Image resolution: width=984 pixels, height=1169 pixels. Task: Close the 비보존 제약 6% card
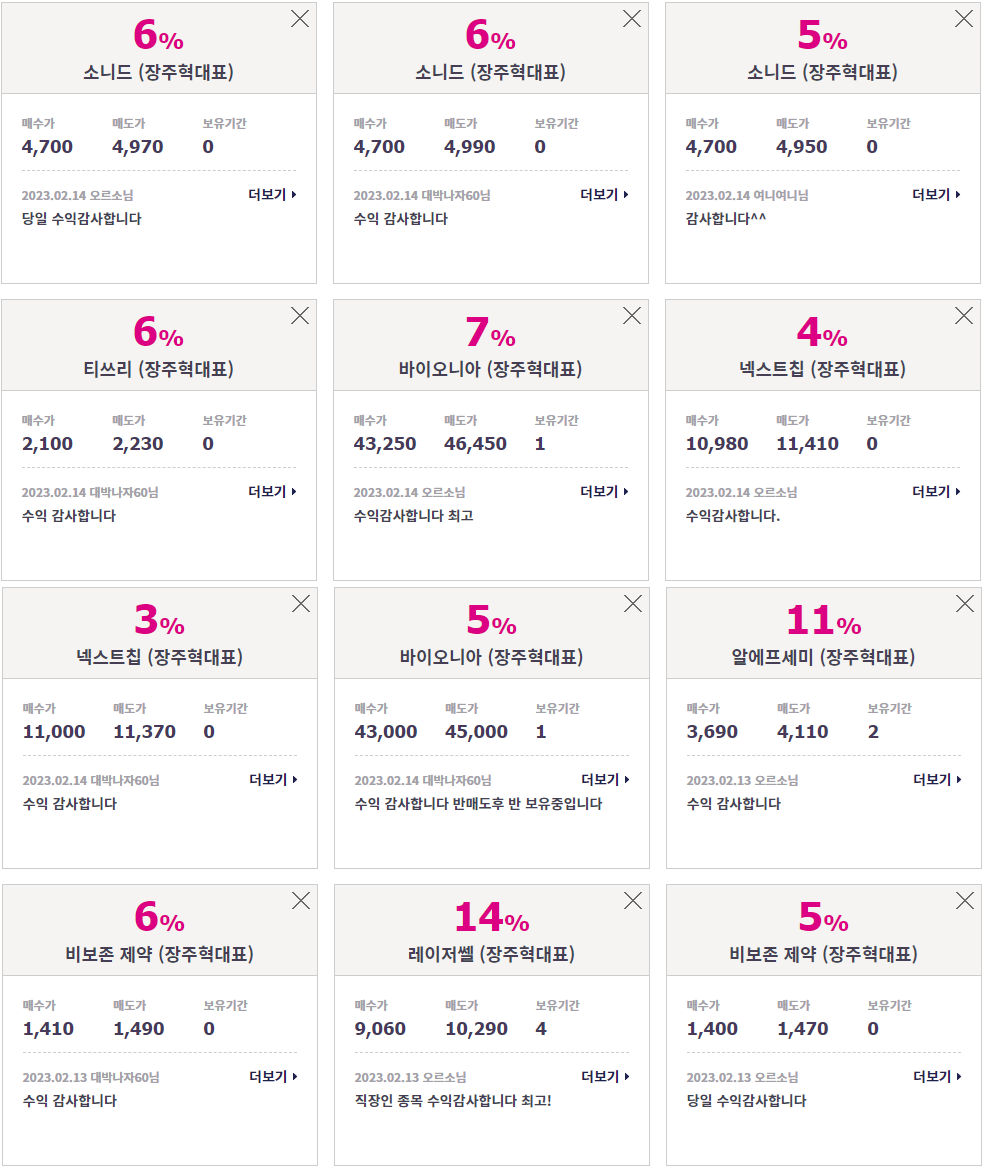[301, 901]
